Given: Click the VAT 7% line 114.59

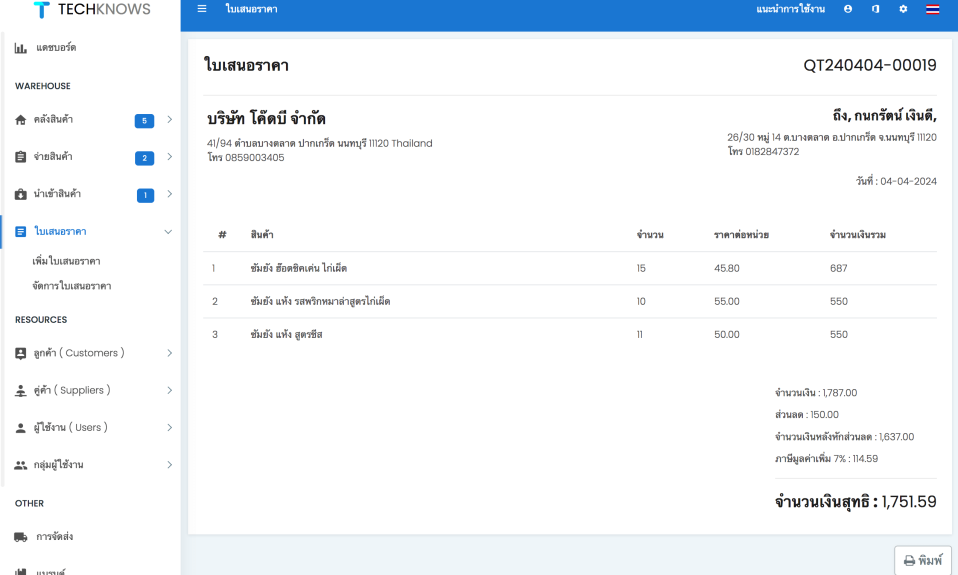Looking at the screenshot, I should (x=826, y=459).
